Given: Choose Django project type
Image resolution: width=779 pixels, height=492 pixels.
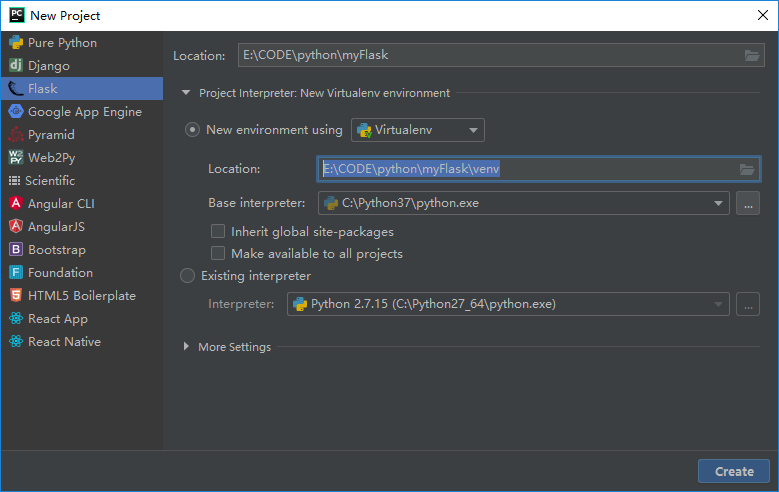Looking at the screenshot, I should pos(82,66).
